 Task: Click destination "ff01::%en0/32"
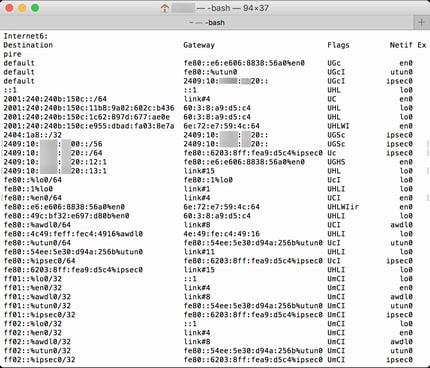tap(33, 288)
